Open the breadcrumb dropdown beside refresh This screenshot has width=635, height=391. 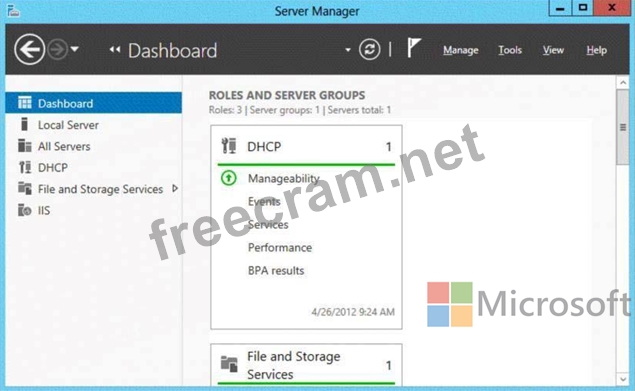(347, 50)
